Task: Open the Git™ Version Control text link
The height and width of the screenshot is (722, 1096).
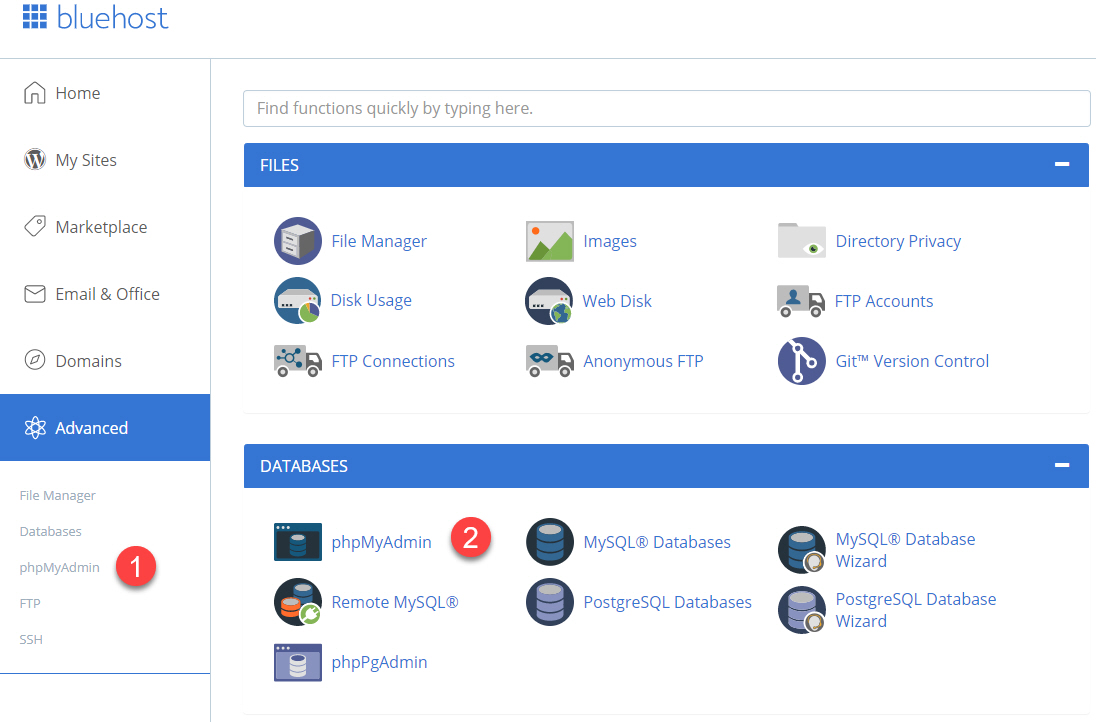Action: pos(912,361)
